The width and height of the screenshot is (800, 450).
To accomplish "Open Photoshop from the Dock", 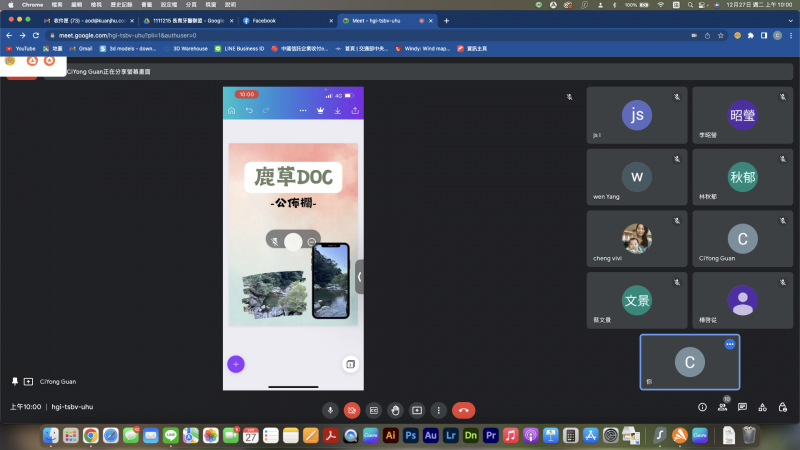I will (x=410, y=435).
